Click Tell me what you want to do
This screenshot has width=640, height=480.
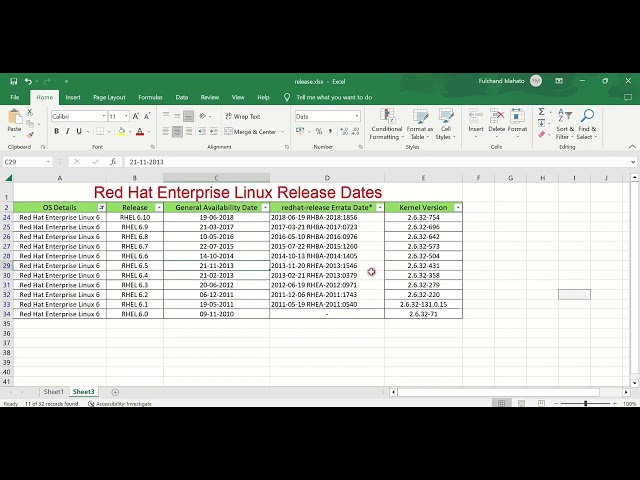pos(334,97)
